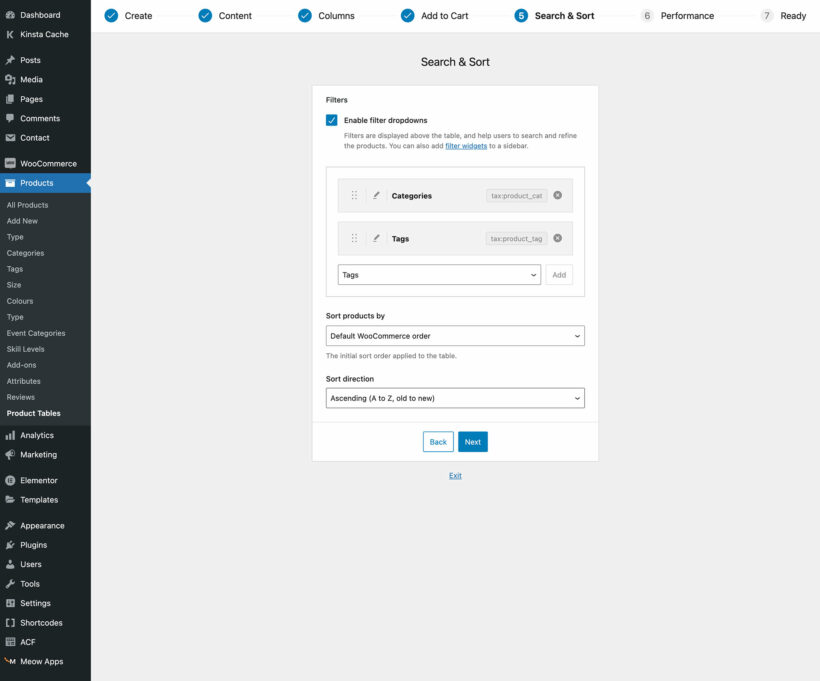Open the Sort products by dropdown
Screen dimensions: 820x681
pos(455,335)
